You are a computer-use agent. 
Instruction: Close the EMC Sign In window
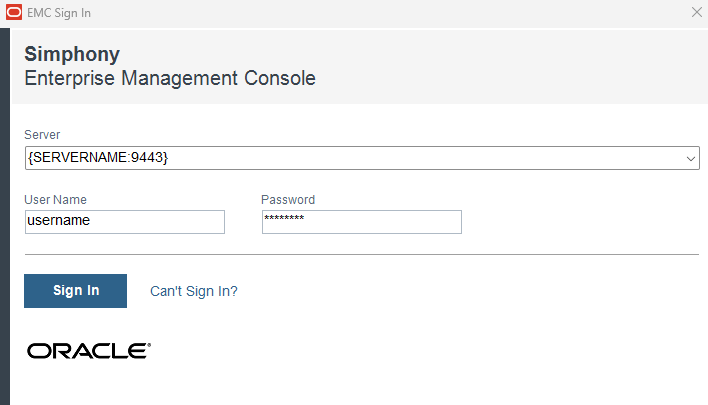tap(696, 12)
